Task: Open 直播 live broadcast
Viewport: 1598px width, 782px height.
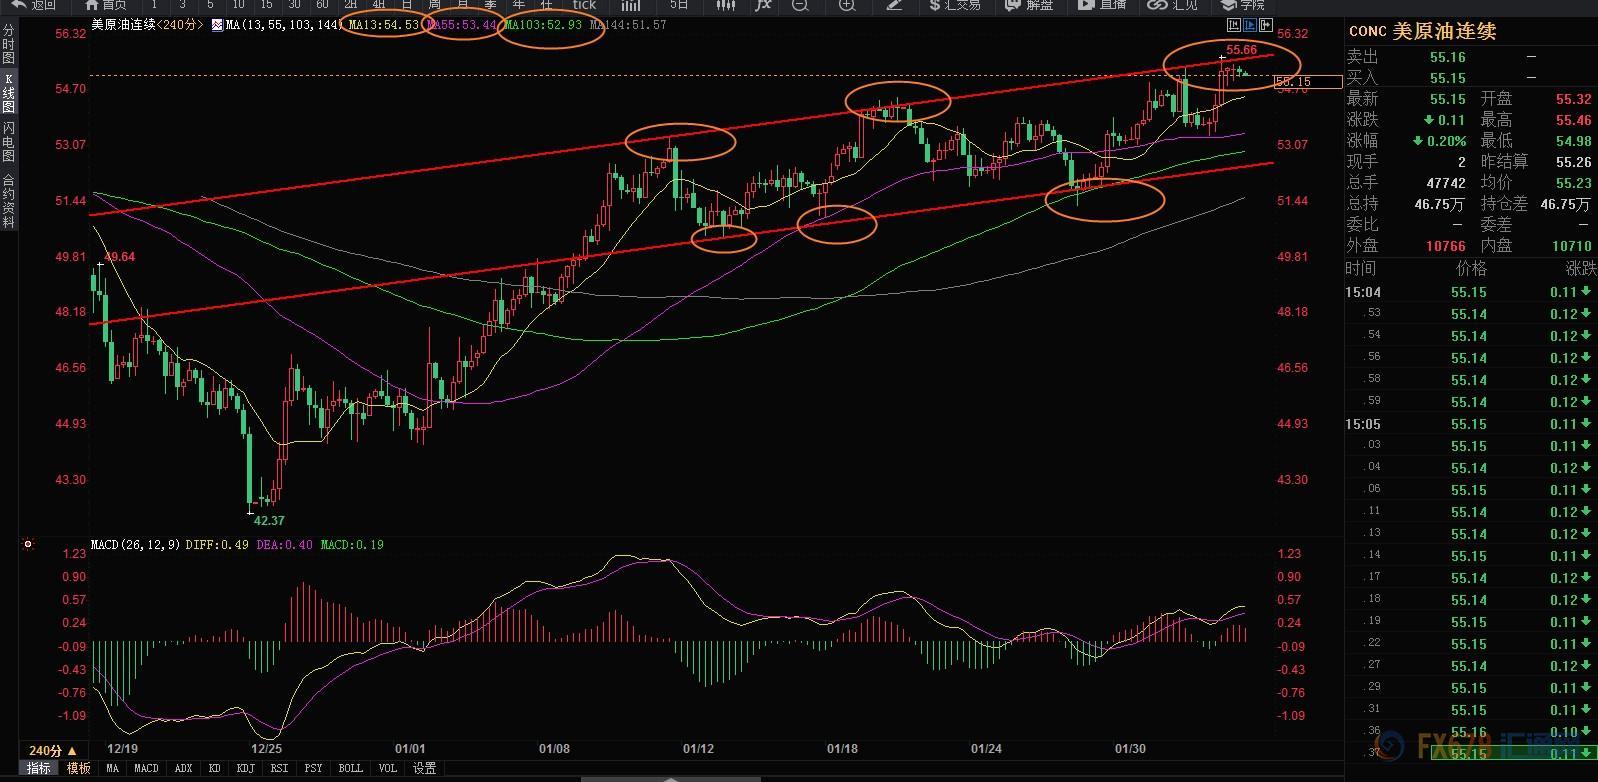Action: 1101,5
